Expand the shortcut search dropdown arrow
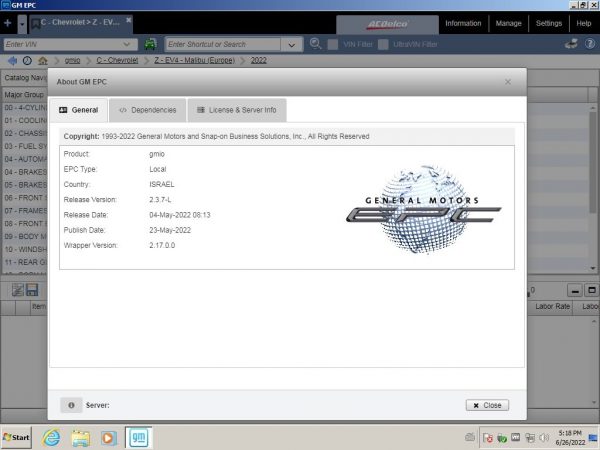Image resolution: width=600 pixels, height=450 pixels. point(292,45)
